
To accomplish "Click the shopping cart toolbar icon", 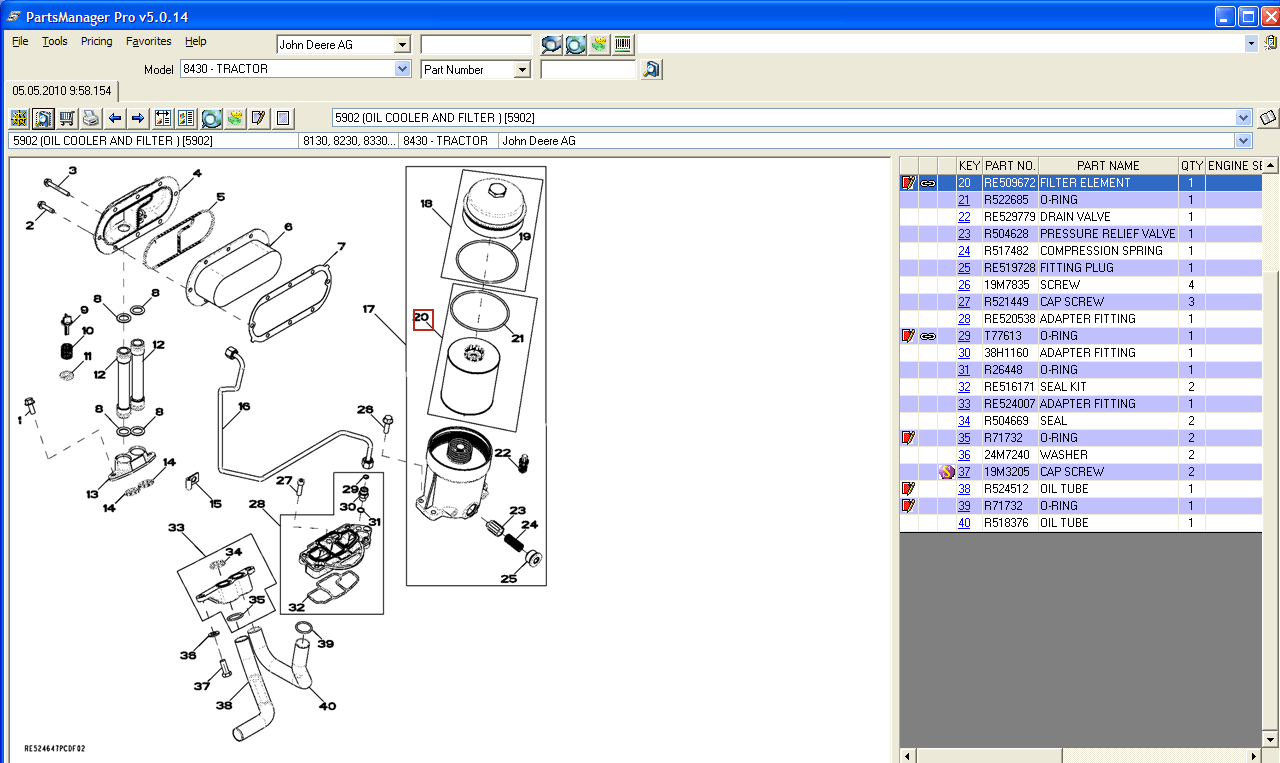I will 67,118.
